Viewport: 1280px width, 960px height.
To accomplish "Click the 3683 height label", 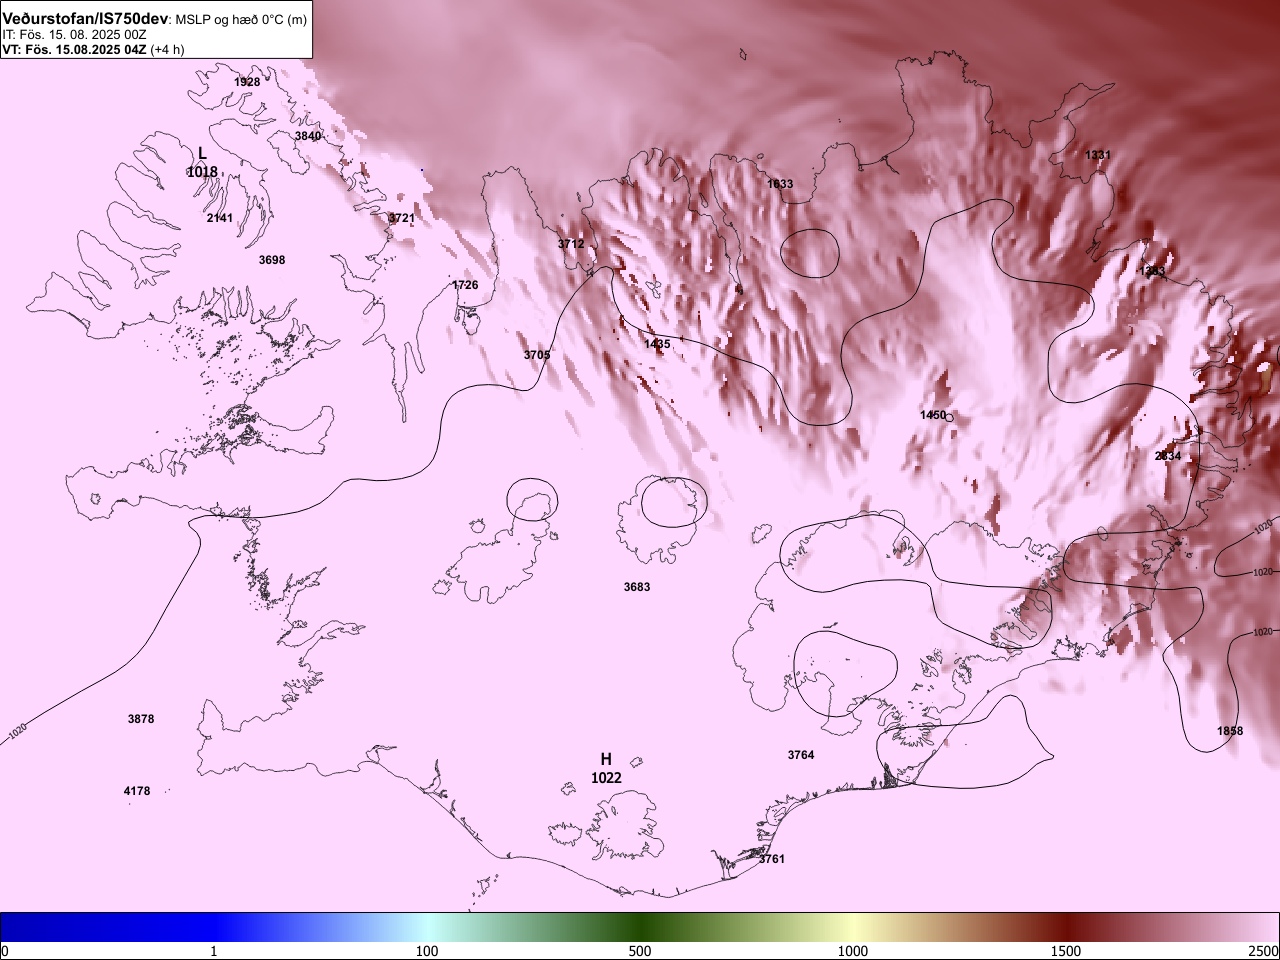I will point(637,587).
